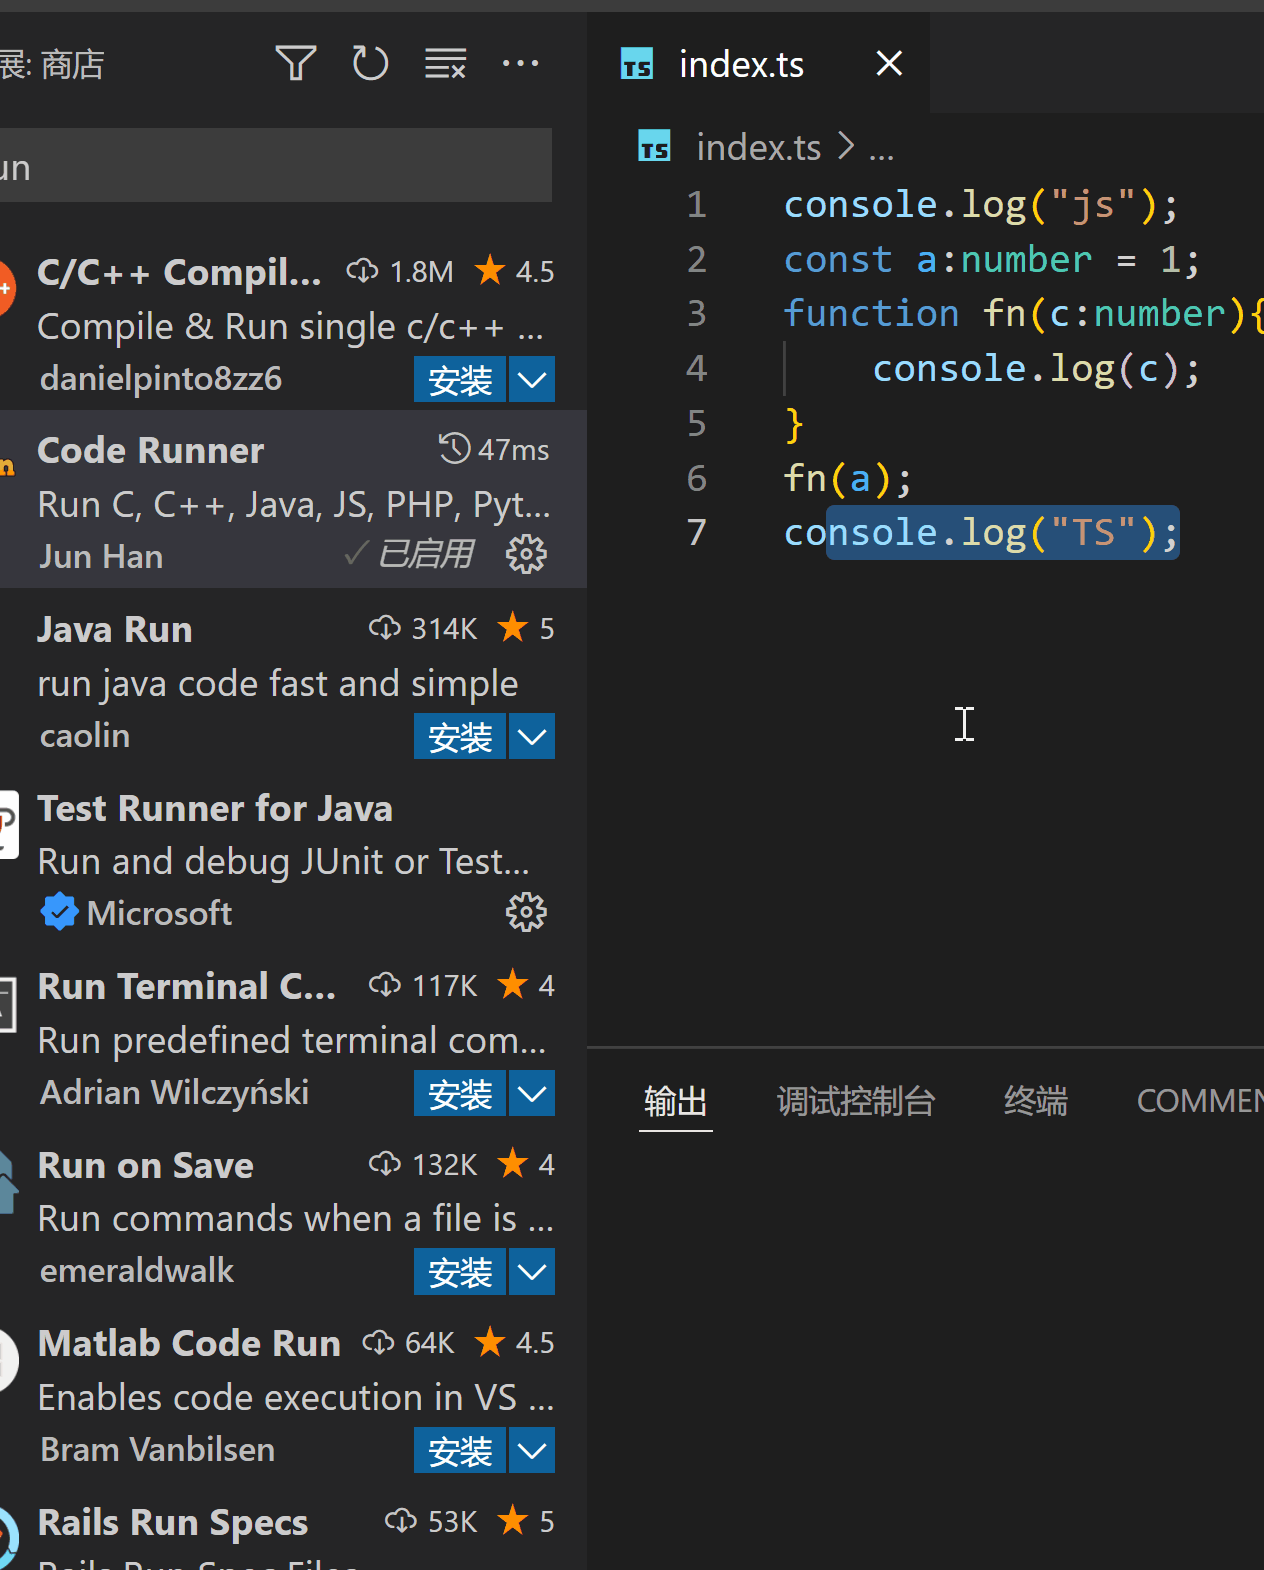
Task: Open Code Runner manage gear icon
Action: 526,554
